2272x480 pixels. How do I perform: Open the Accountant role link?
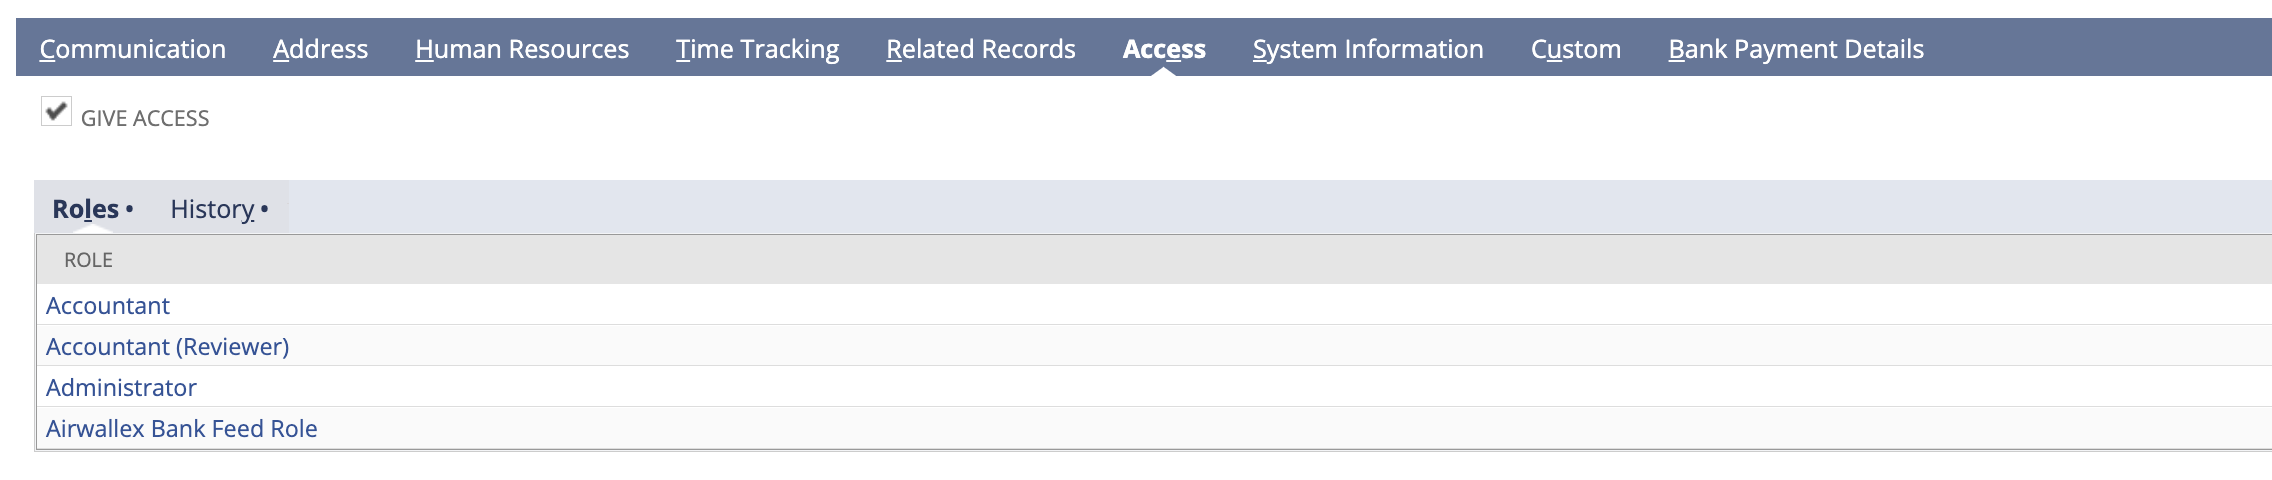pos(108,306)
